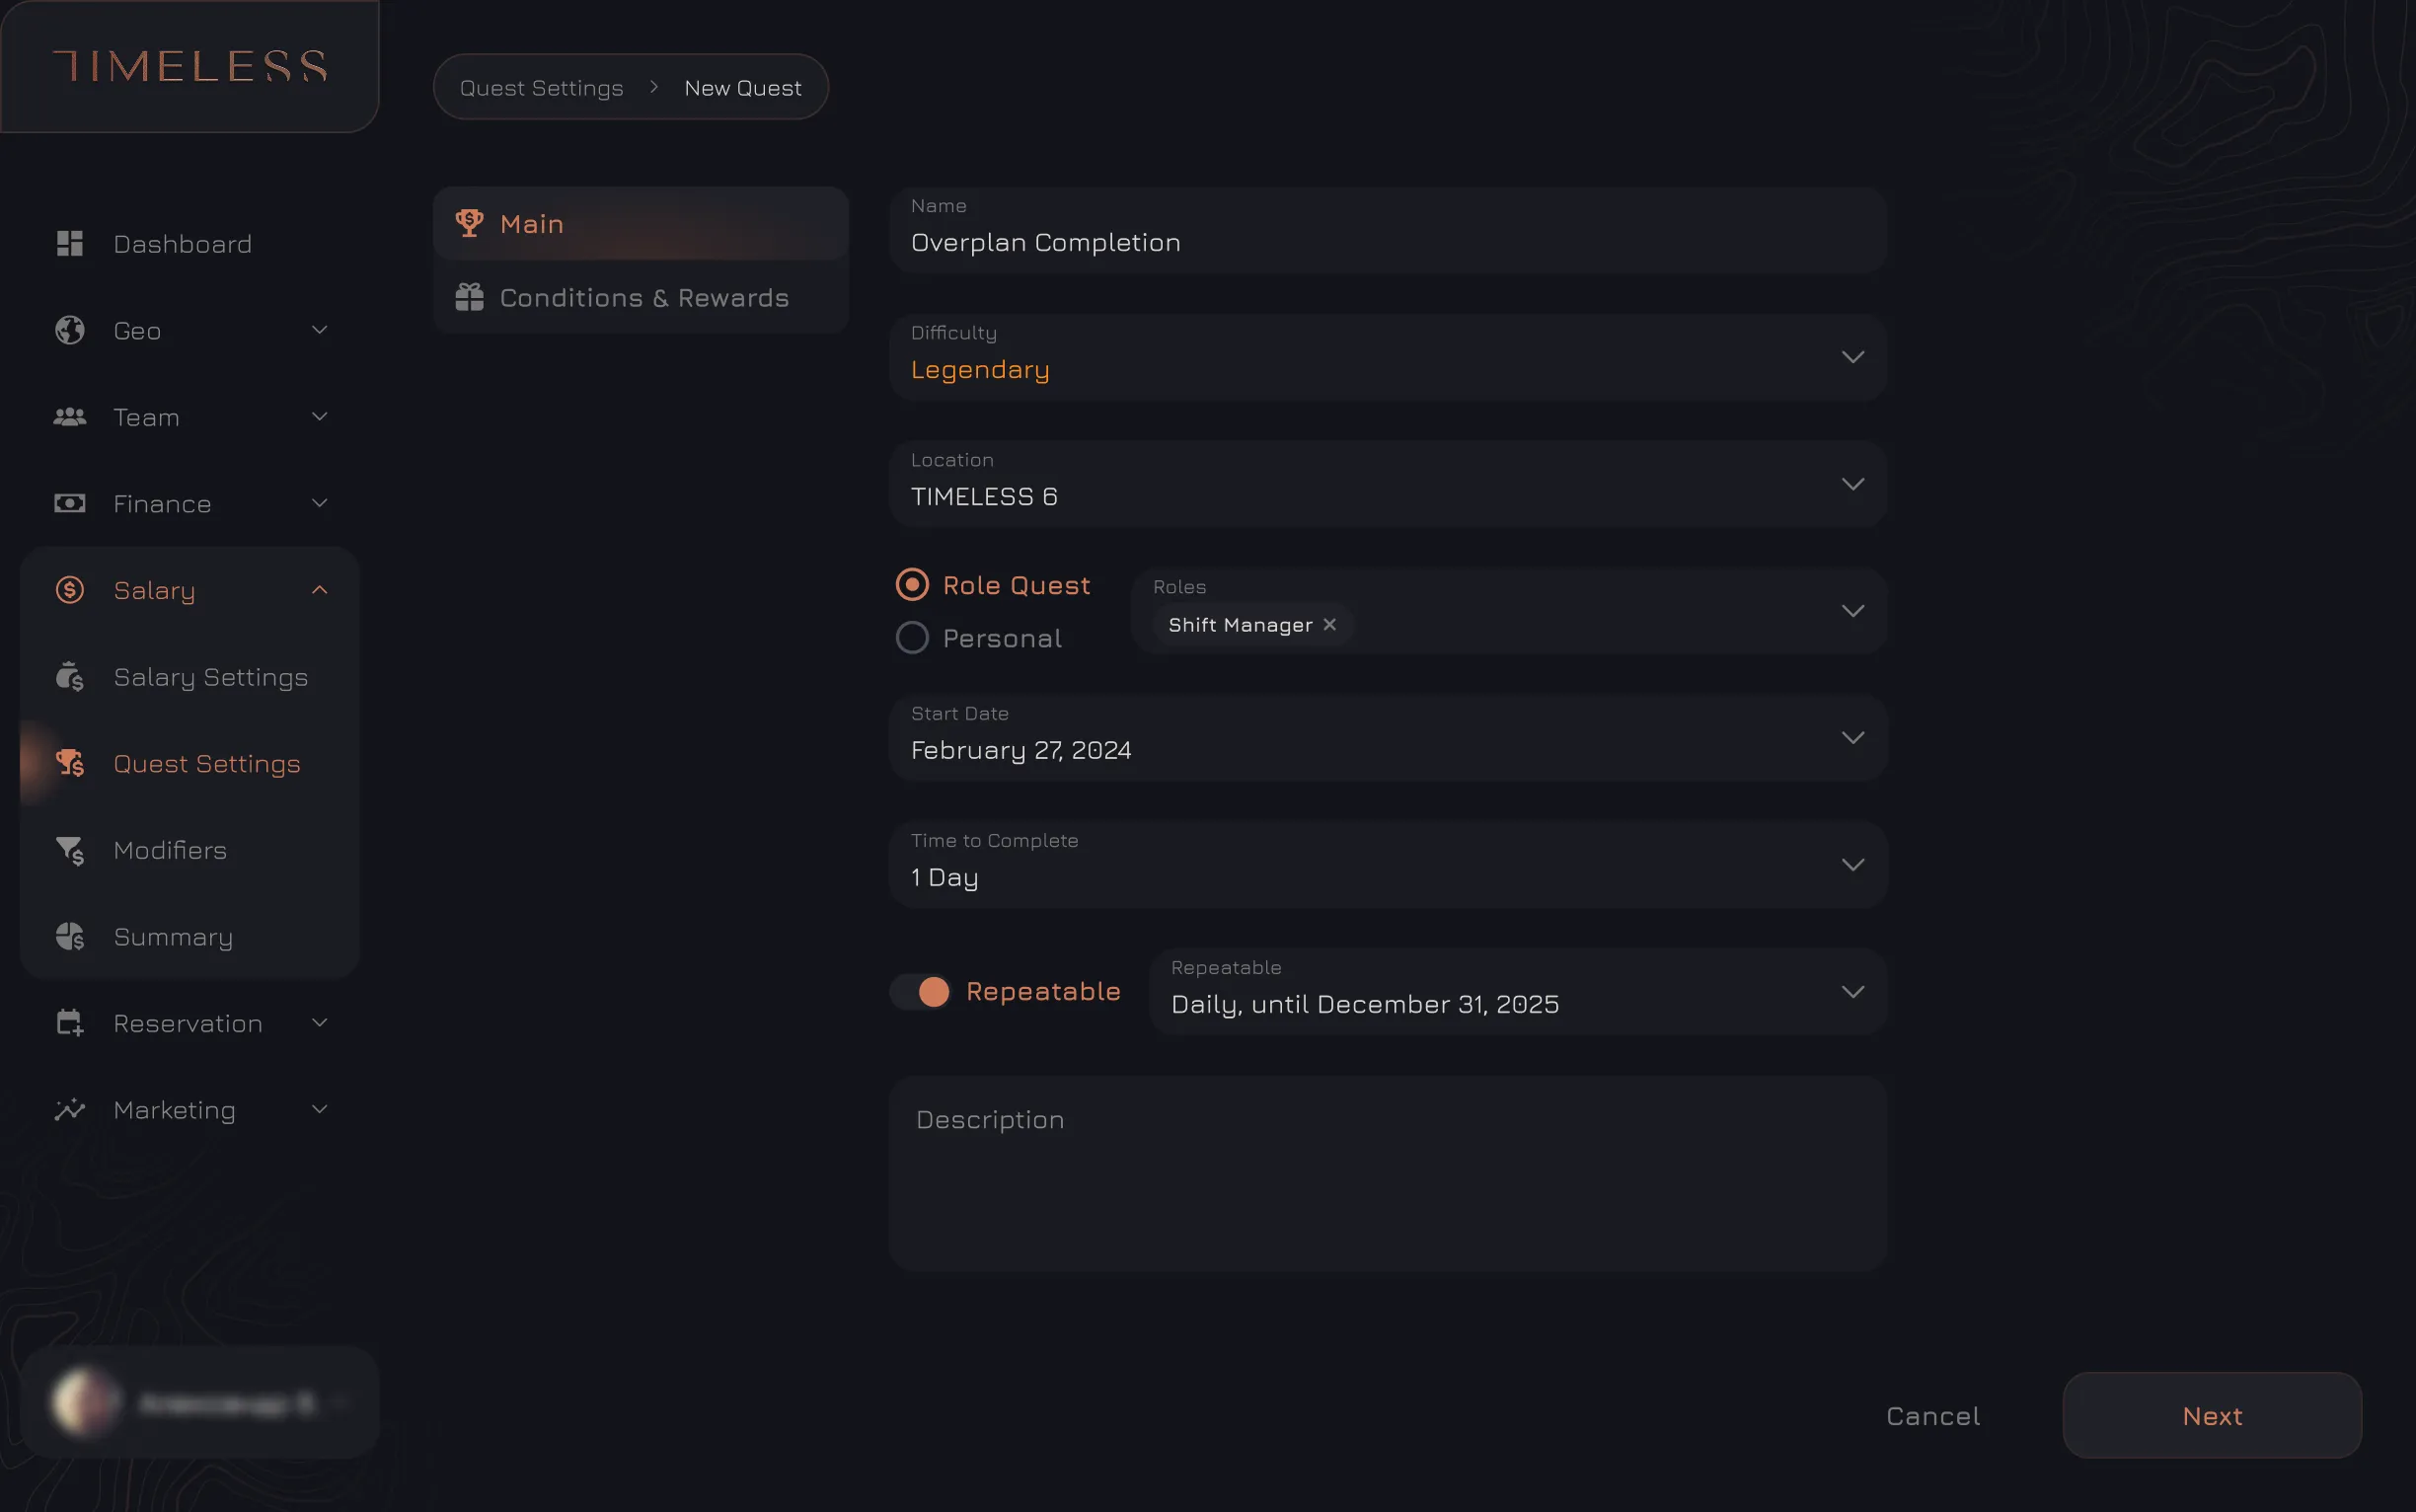Click the Cancel button
The image size is (2416, 1512).
[x=1932, y=1416]
